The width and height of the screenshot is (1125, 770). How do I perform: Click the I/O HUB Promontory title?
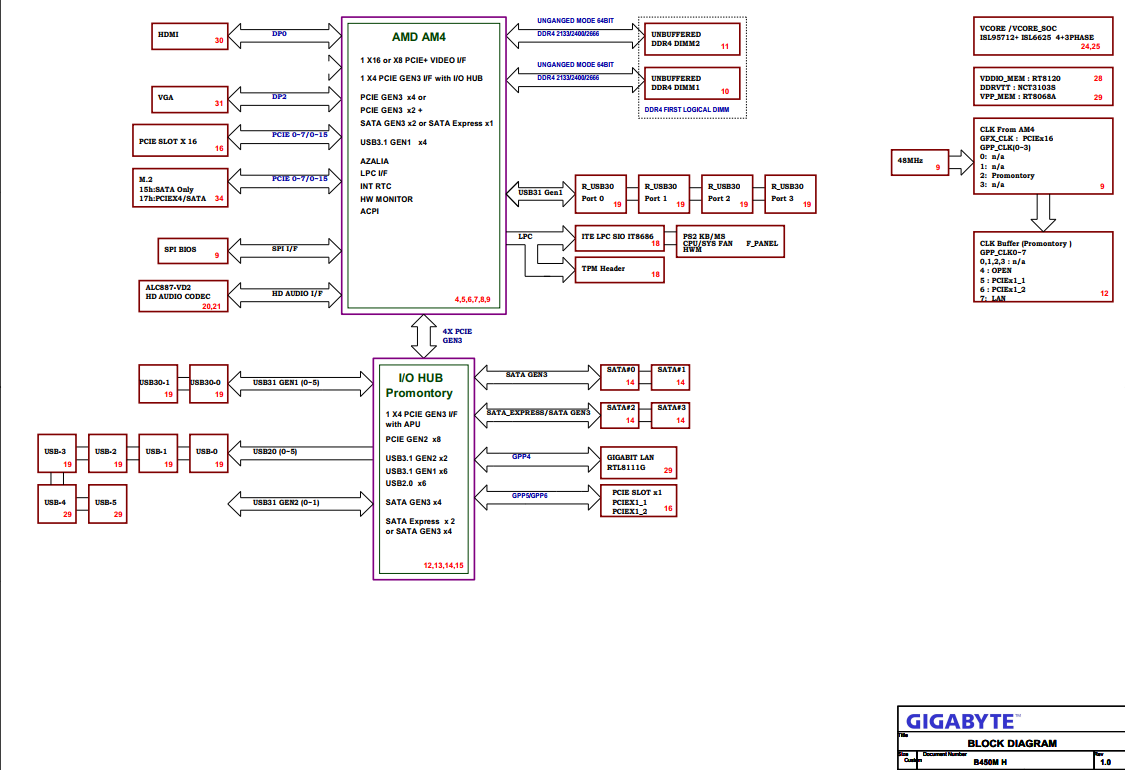tap(420, 385)
